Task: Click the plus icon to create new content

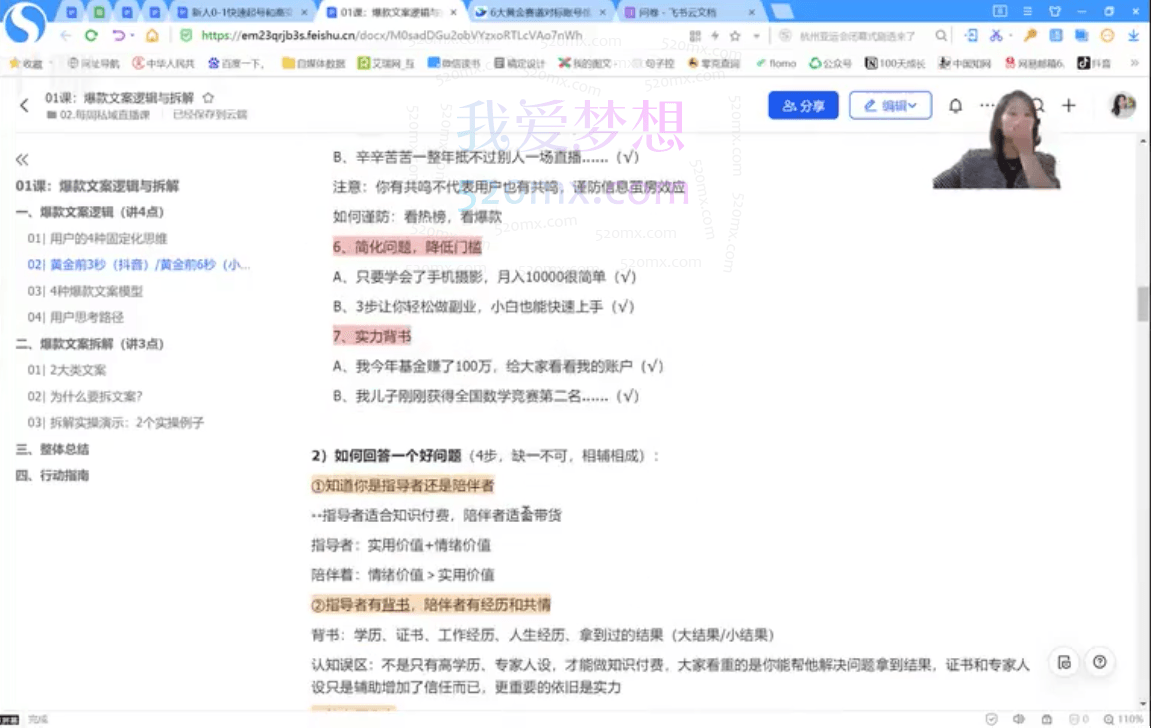Action: tap(1068, 106)
